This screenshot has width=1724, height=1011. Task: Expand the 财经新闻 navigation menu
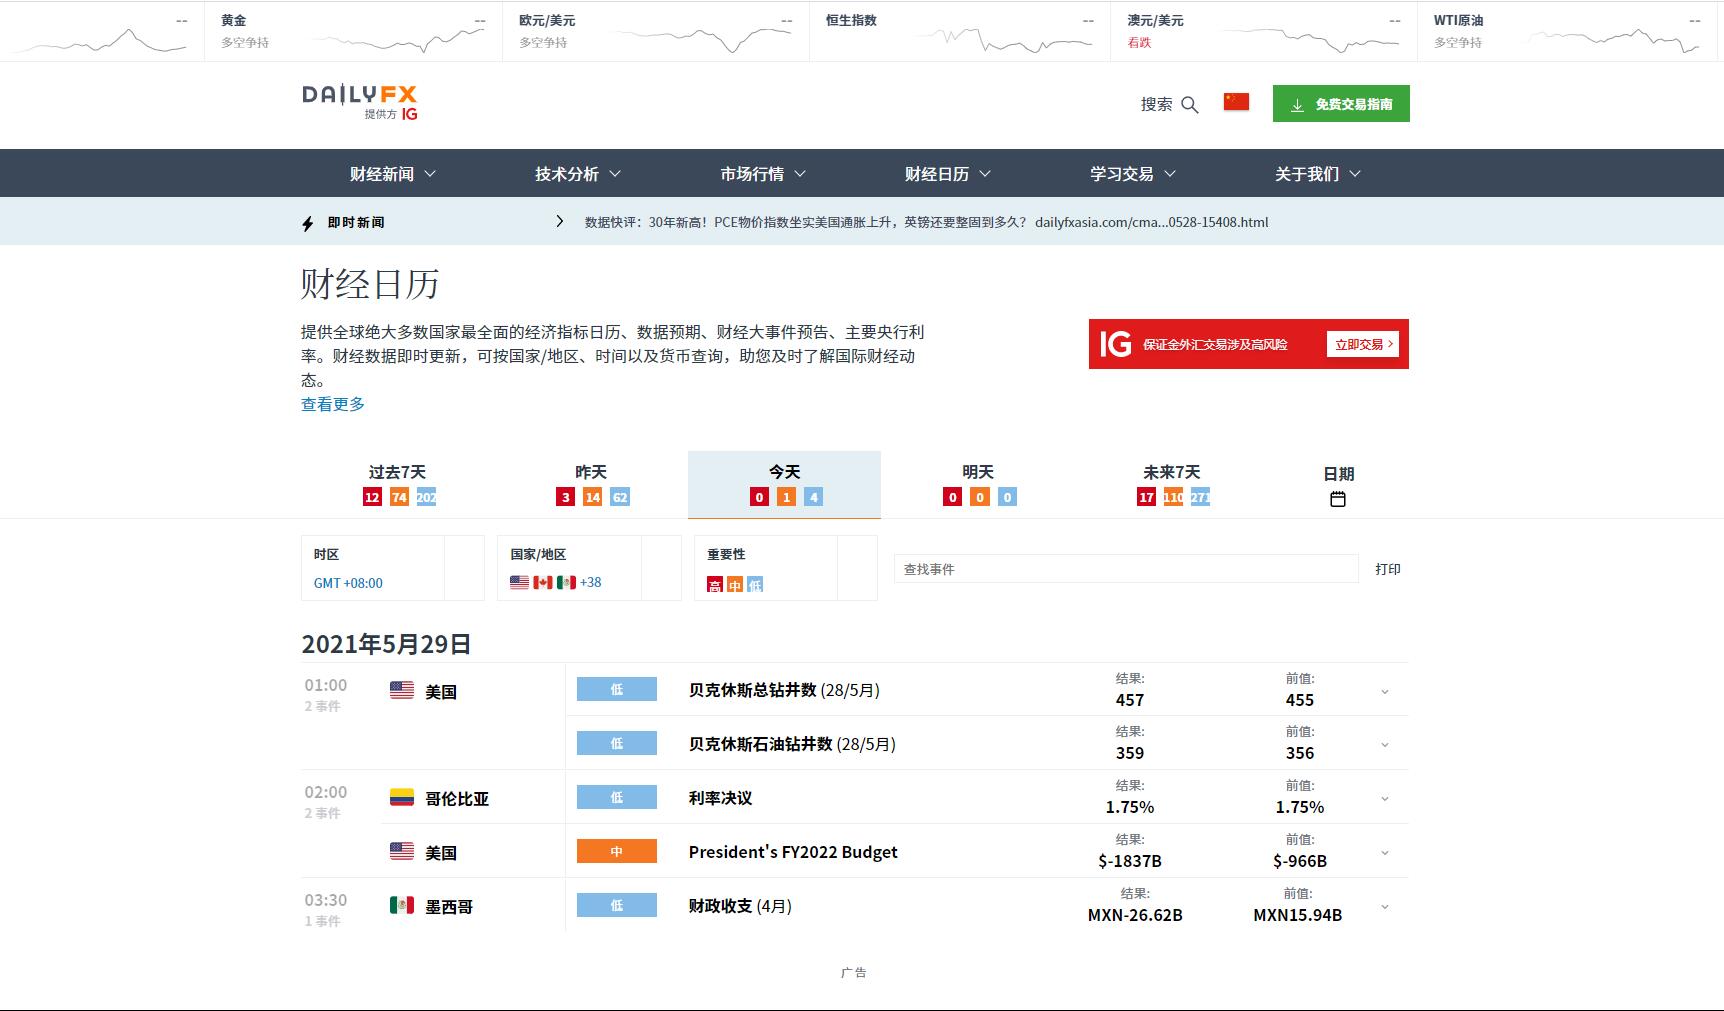click(x=392, y=174)
